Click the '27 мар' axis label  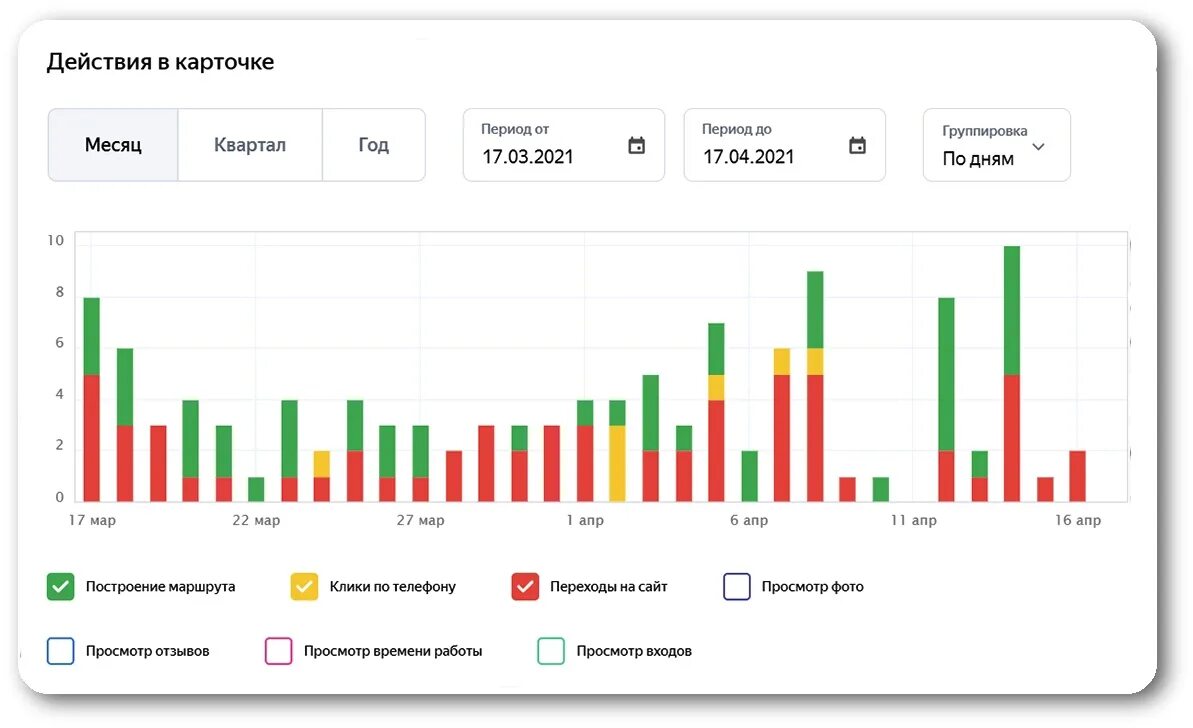[421, 520]
